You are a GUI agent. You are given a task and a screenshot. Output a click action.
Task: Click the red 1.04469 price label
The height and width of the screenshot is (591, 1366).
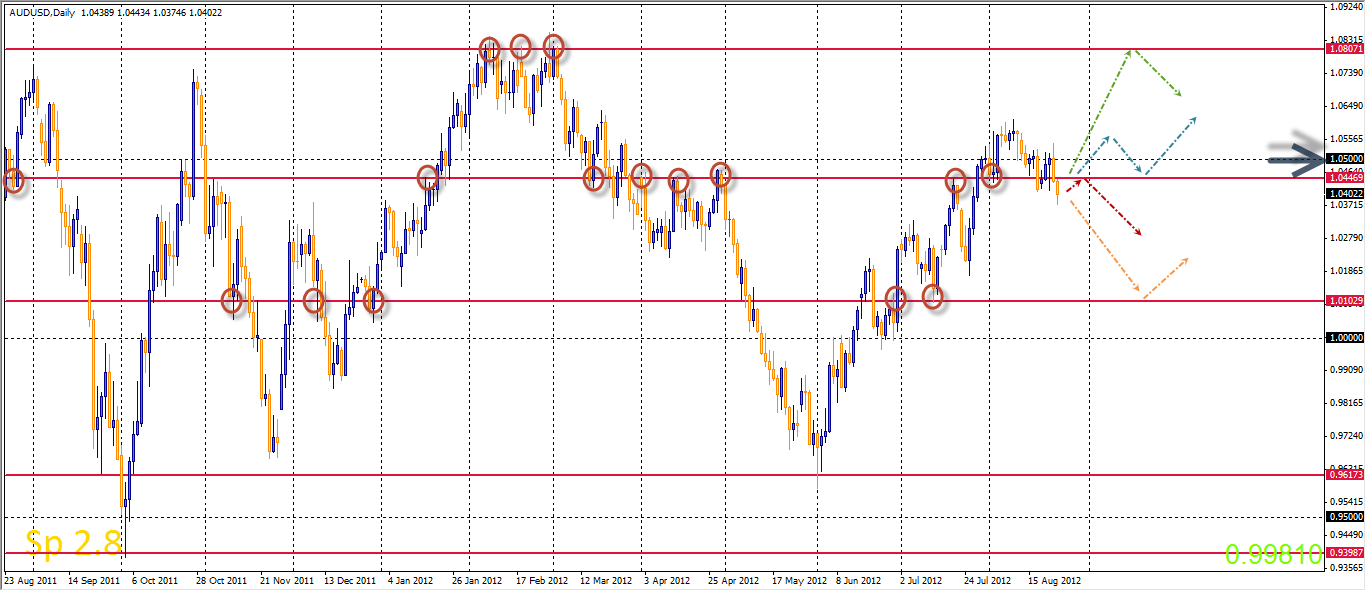(1343, 178)
